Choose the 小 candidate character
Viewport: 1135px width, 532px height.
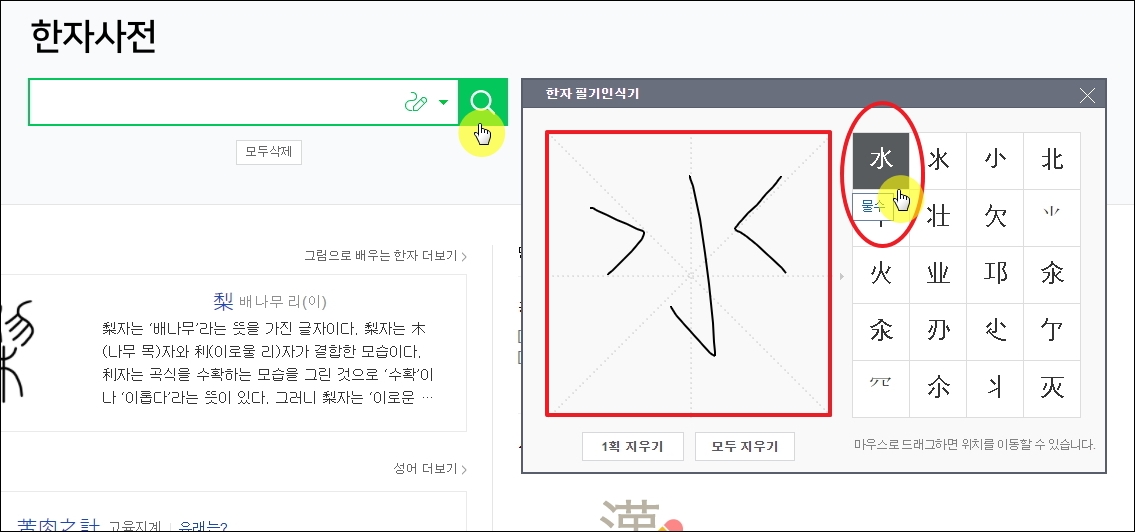click(995, 160)
